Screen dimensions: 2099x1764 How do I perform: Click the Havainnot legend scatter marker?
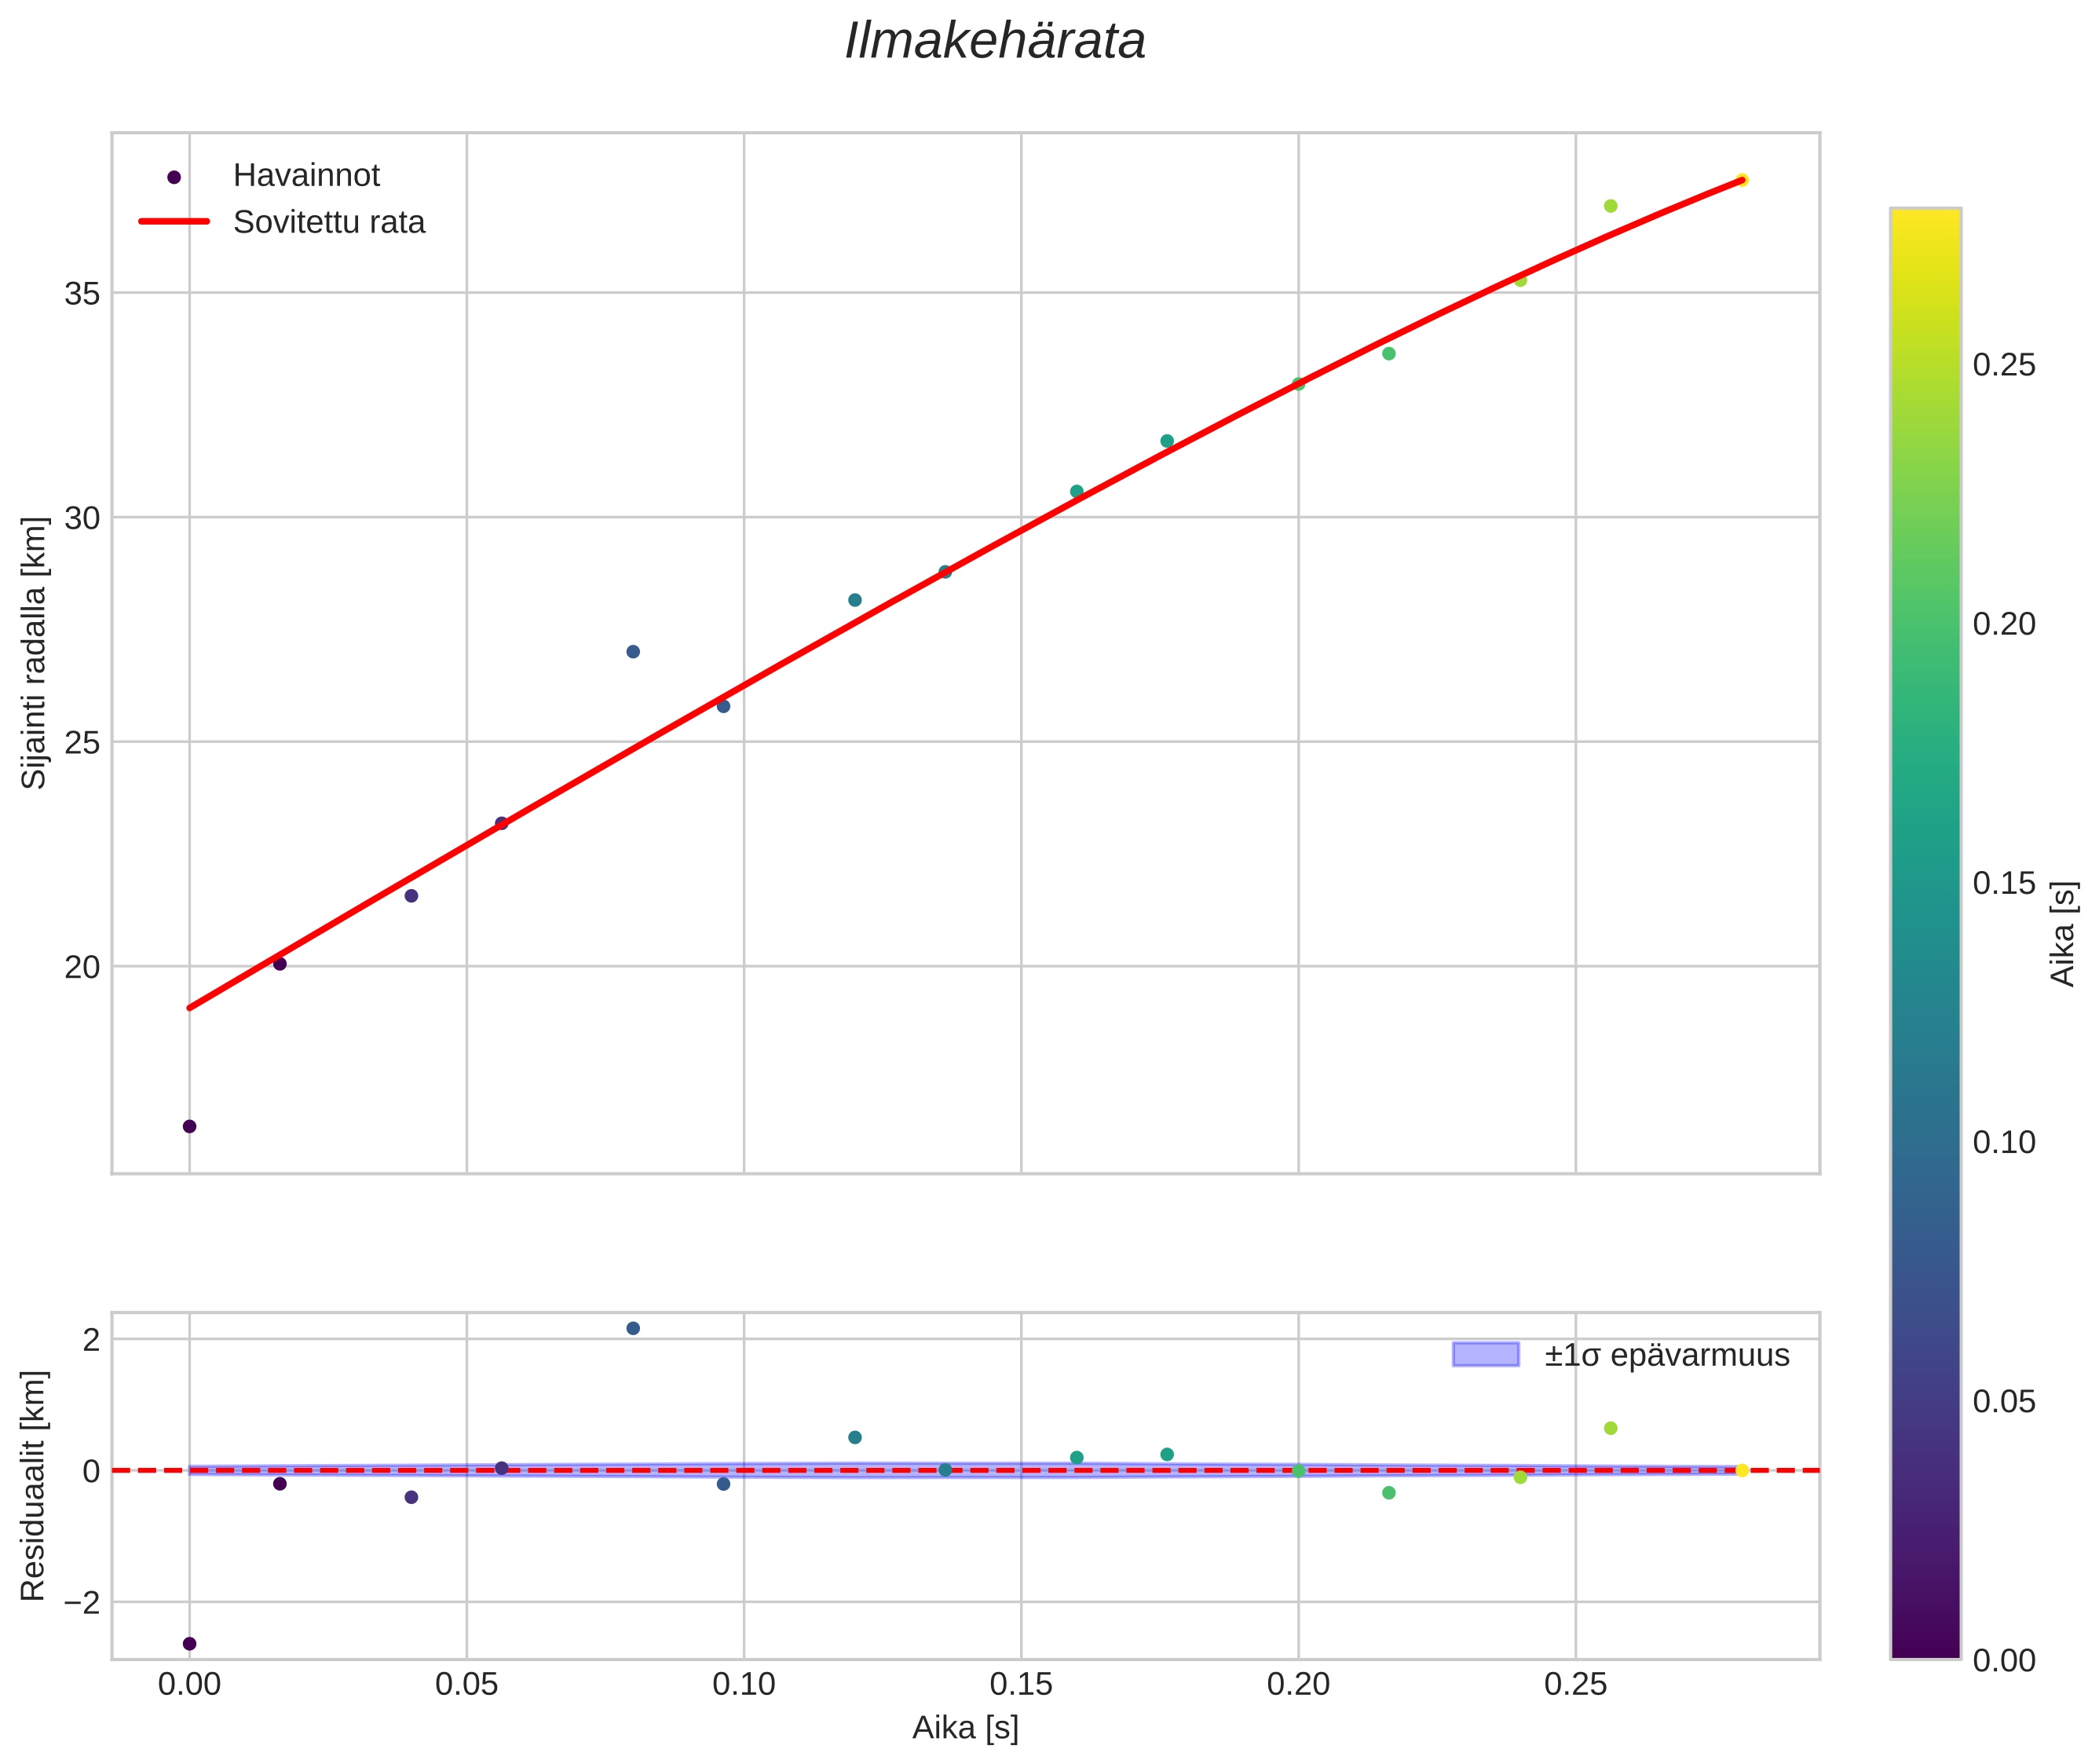point(174,177)
